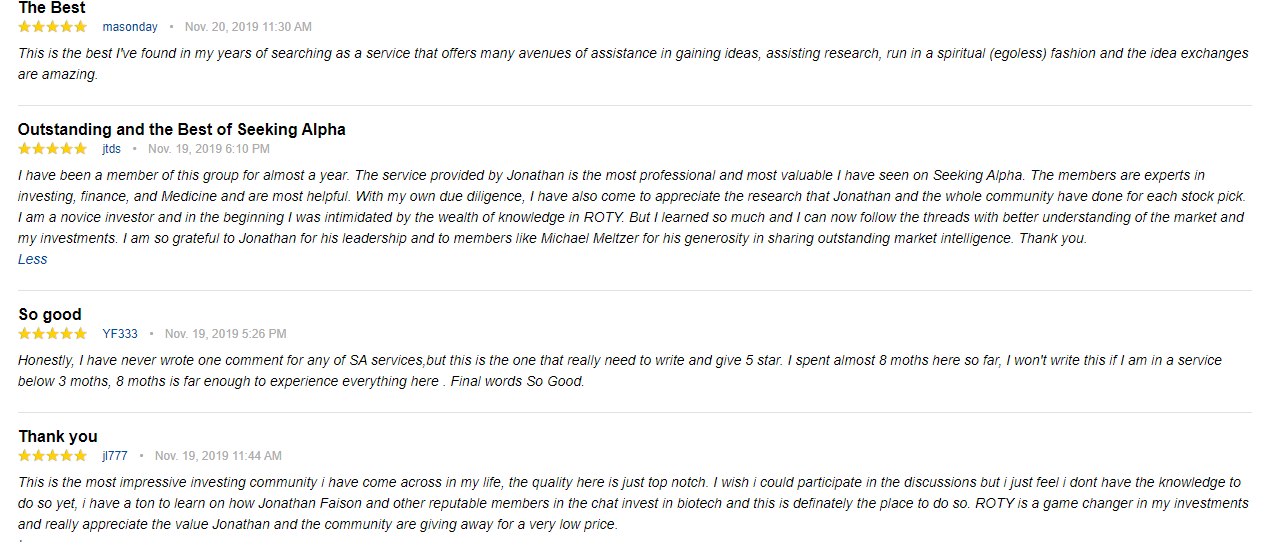Open the jtds user profile link

[x=111, y=149]
